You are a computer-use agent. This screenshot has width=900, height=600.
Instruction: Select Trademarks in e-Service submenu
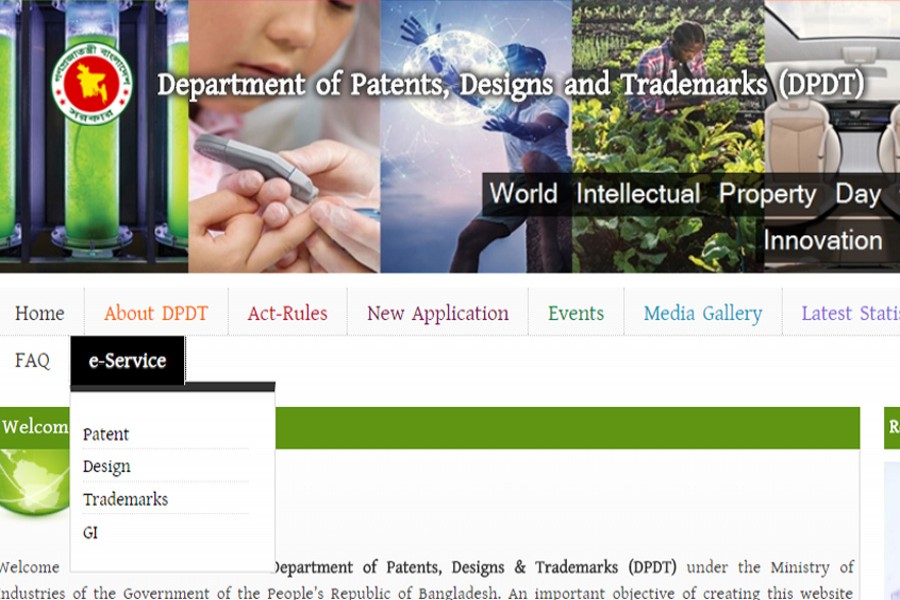click(x=125, y=499)
